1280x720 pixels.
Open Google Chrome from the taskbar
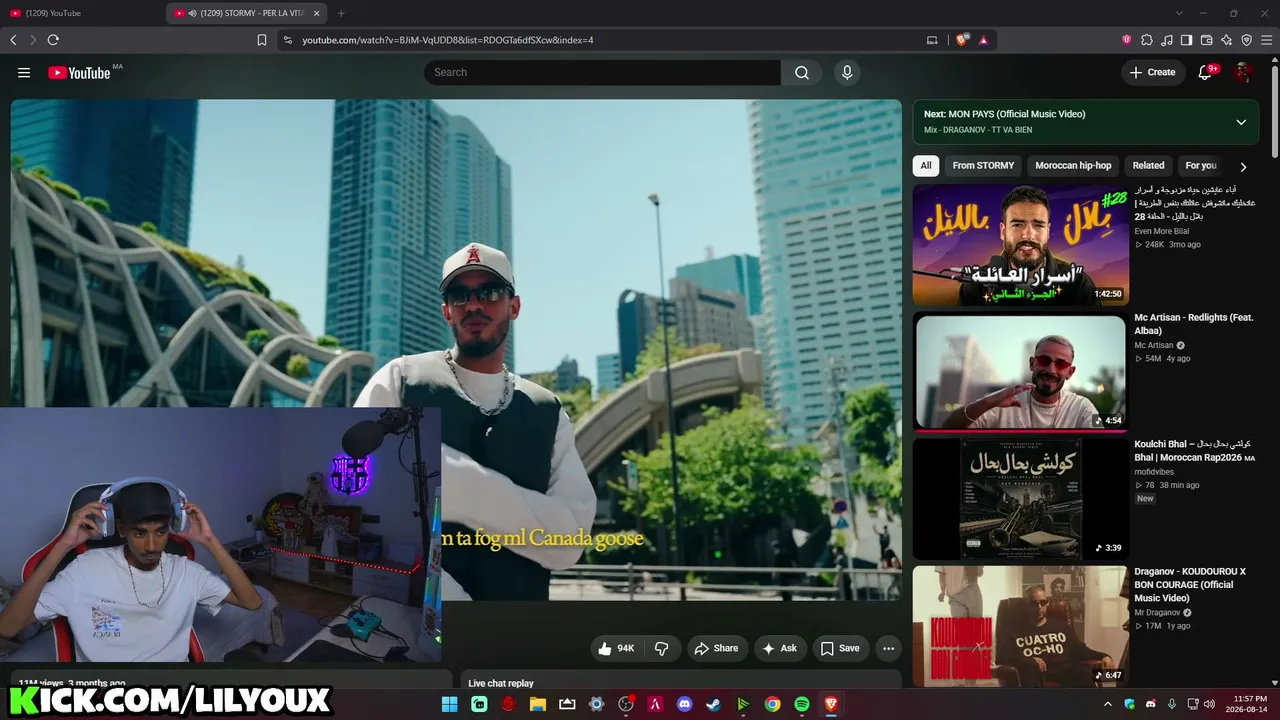(x=772, y=704)
